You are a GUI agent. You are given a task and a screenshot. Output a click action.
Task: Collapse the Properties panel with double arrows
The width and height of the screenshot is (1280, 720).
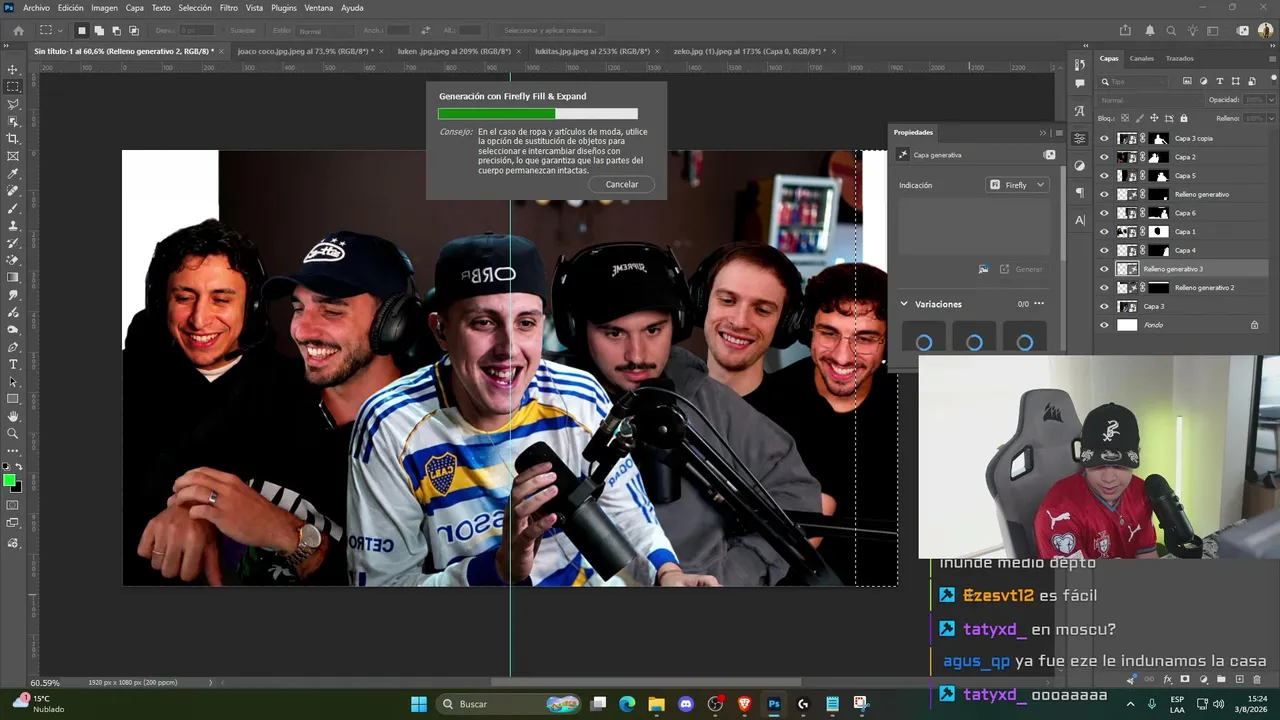(x=1043, y=132)
